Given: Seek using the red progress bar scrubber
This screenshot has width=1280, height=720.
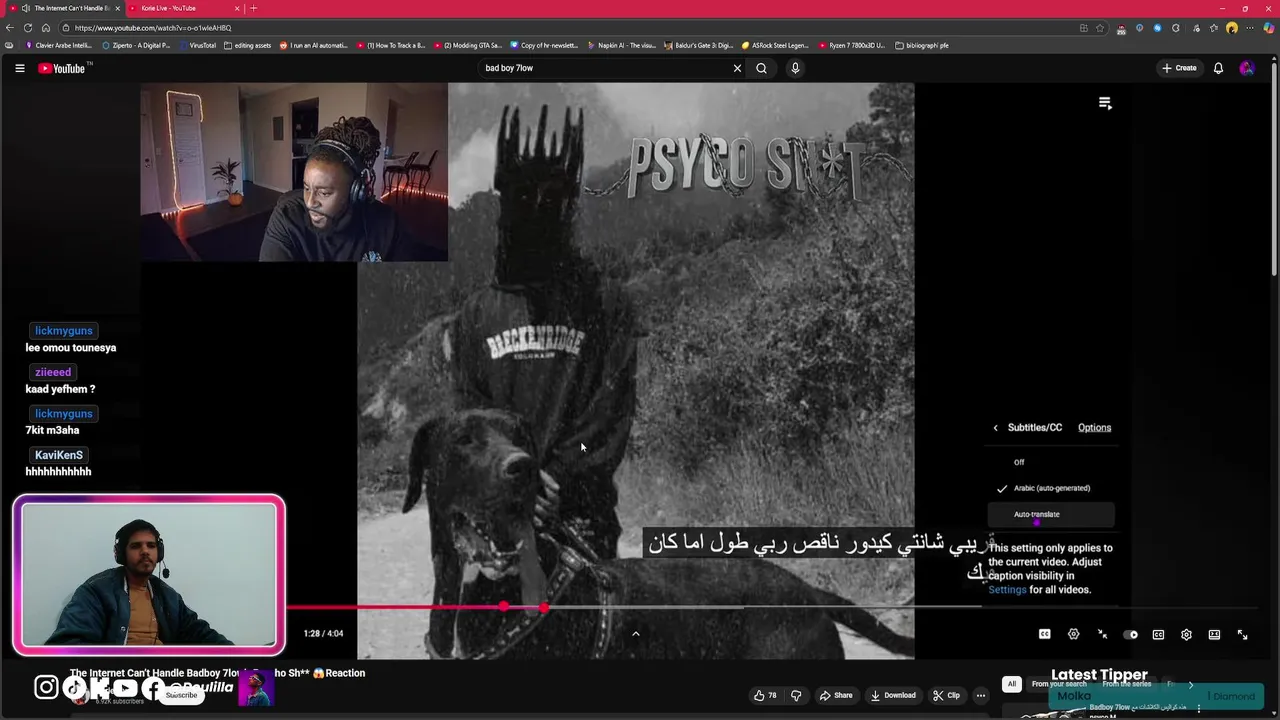Looking at the screenshot, I should [x=543, y=607].
